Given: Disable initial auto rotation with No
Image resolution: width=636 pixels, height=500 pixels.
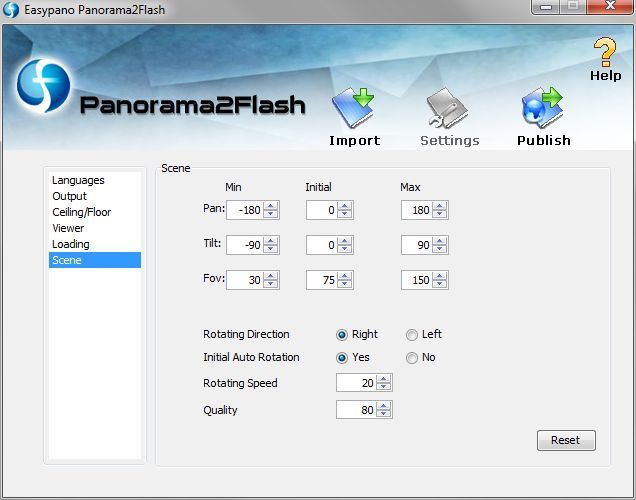Looking at the screenshot, I should coord(412,358).
